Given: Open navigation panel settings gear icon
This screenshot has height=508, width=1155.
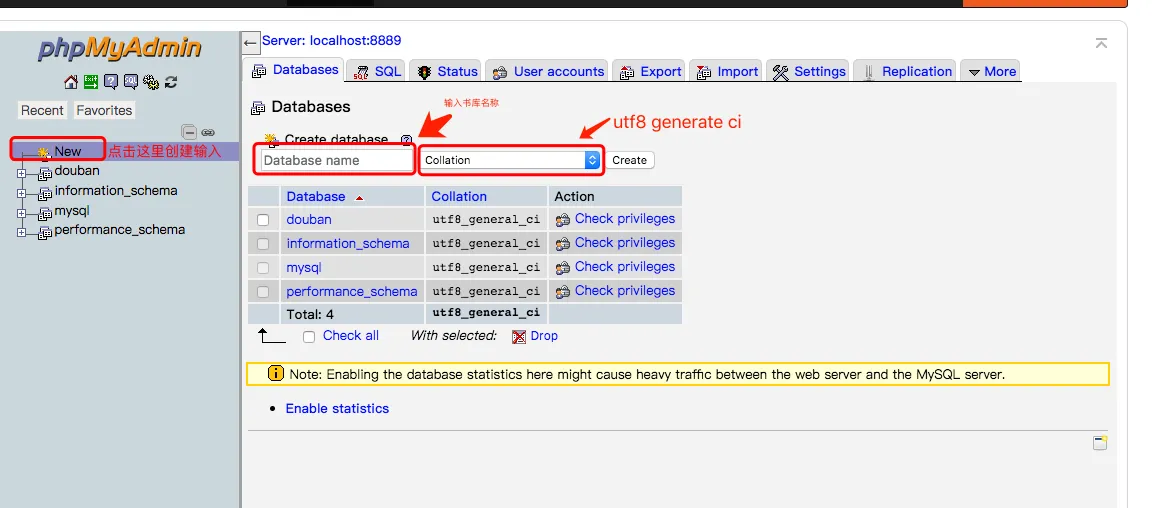Looking at the screenshot, I should click(x=151, y=82).
